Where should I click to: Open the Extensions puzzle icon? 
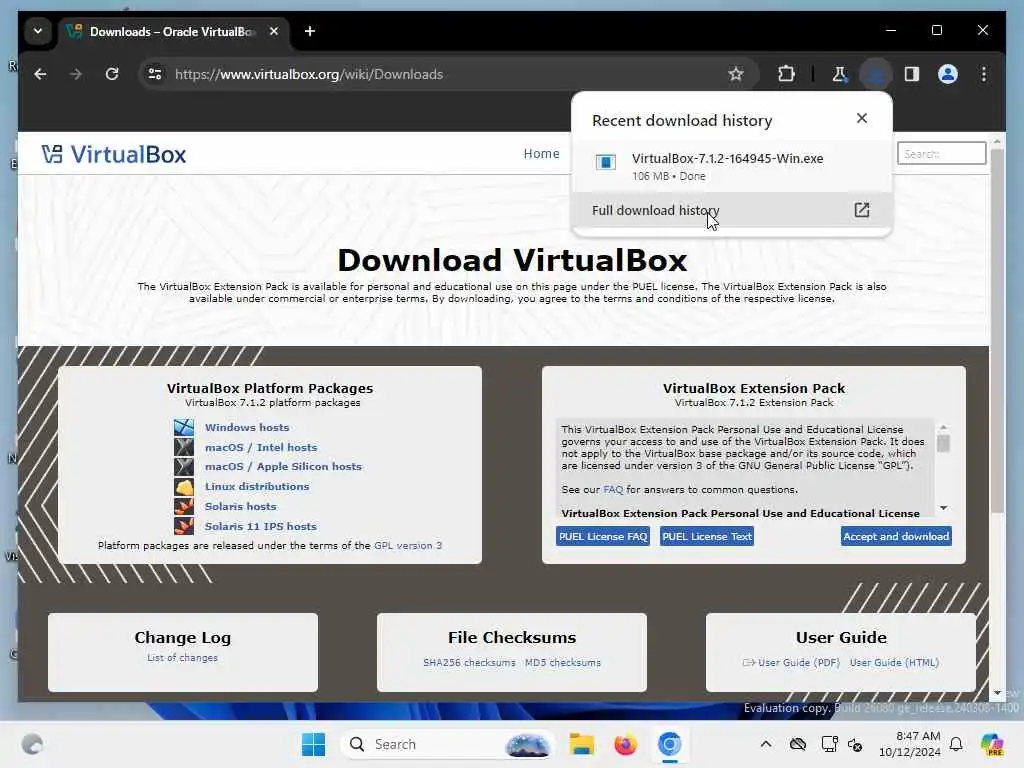(x=786, y=74)
